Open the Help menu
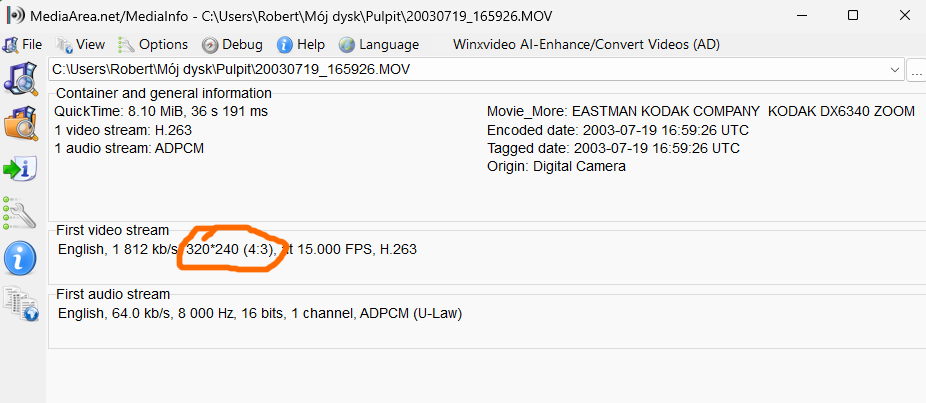Image resolution: width=926 pixels, height=403 pixels. 301,44
